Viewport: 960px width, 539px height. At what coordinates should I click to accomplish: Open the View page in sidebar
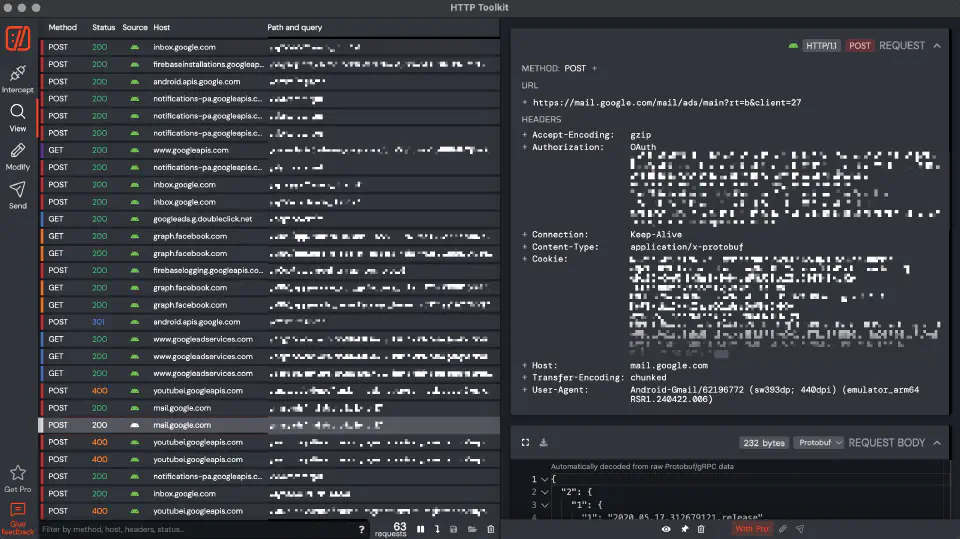(18, 118)
